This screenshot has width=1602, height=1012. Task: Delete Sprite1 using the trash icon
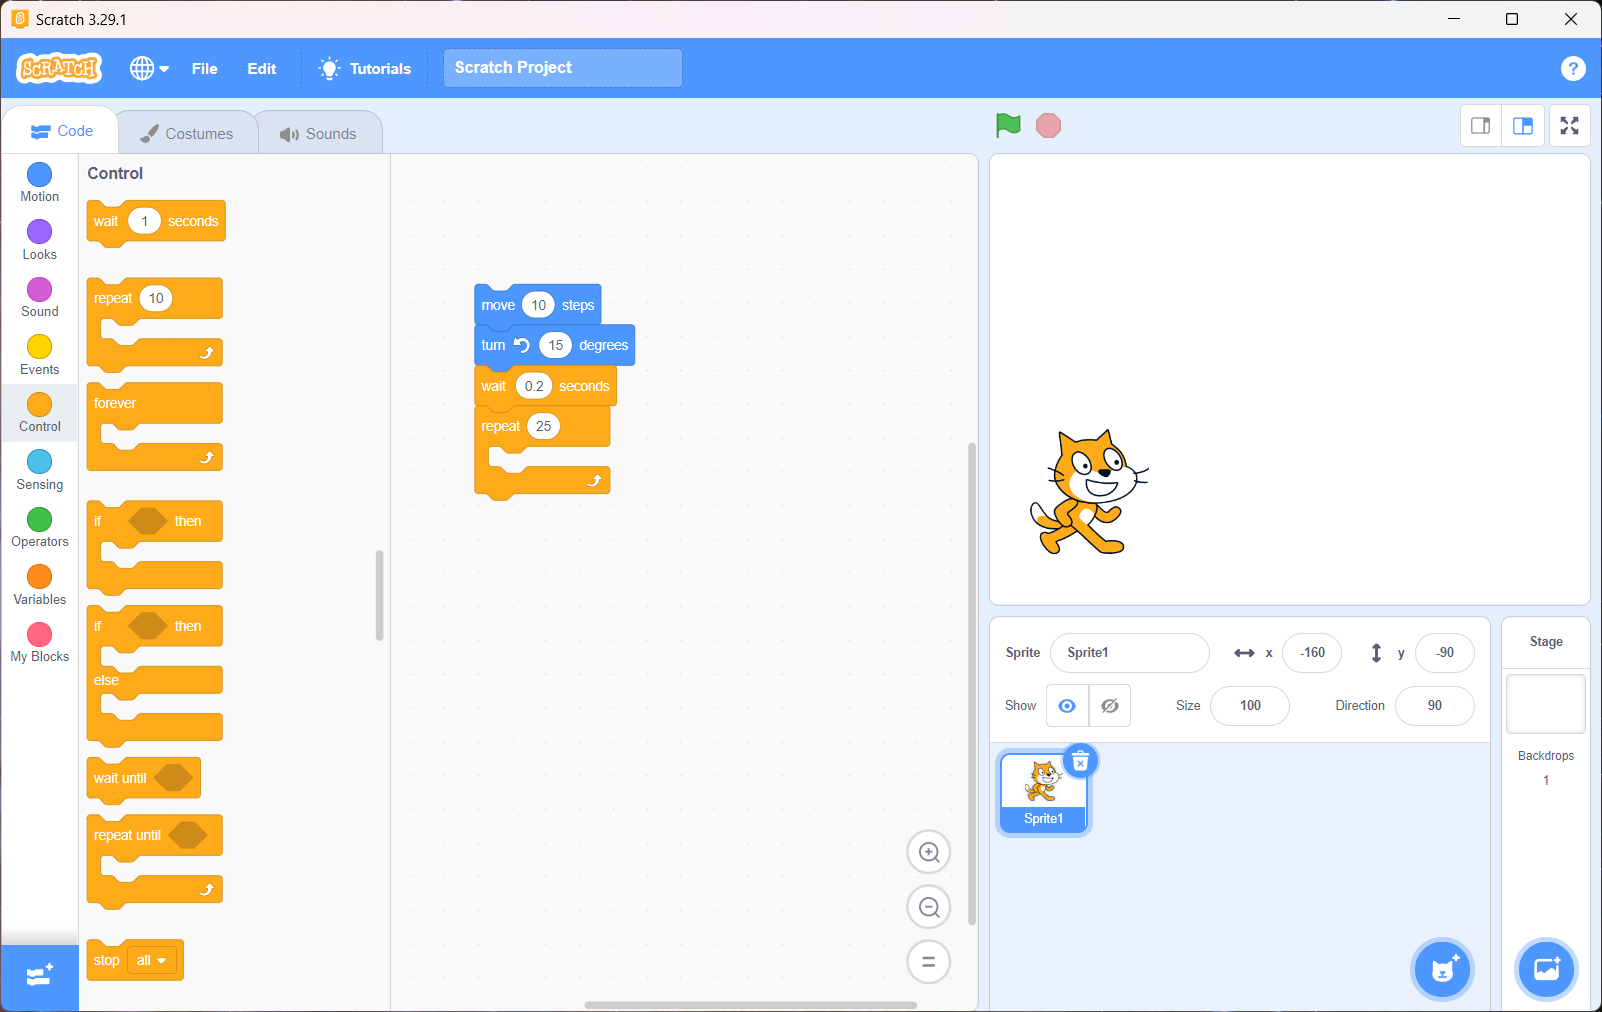pos(1080,762)
